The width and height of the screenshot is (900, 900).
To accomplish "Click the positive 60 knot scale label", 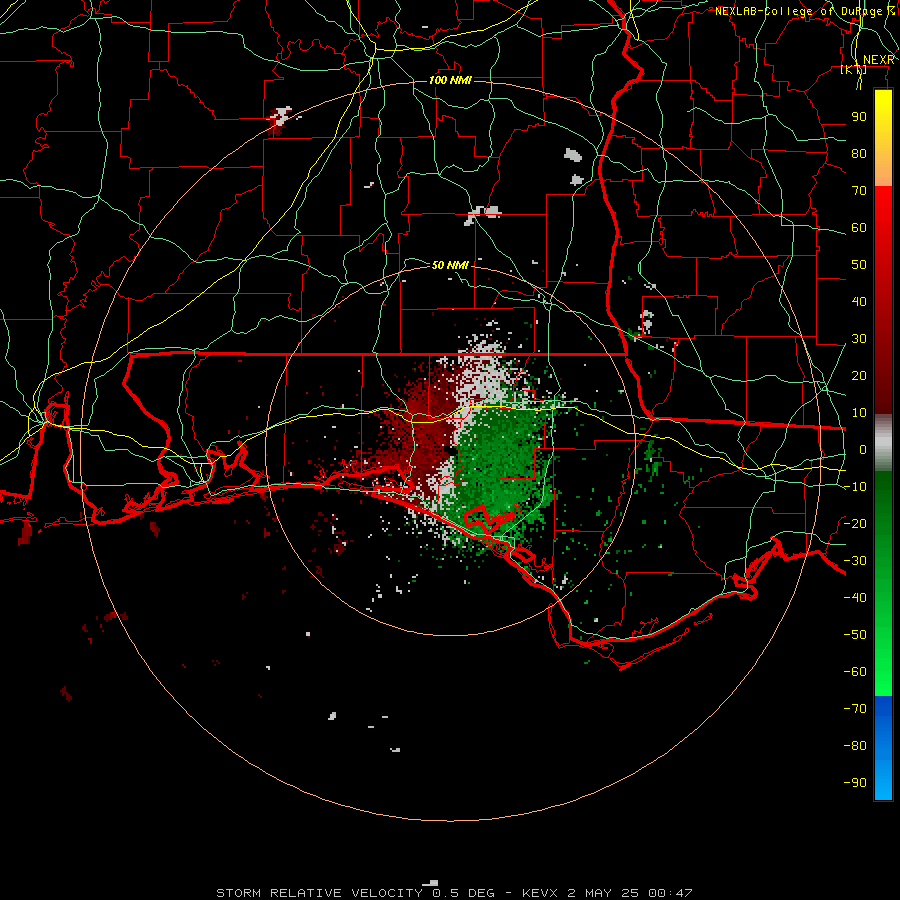I will pyautogui.click(x=859, y=228).
